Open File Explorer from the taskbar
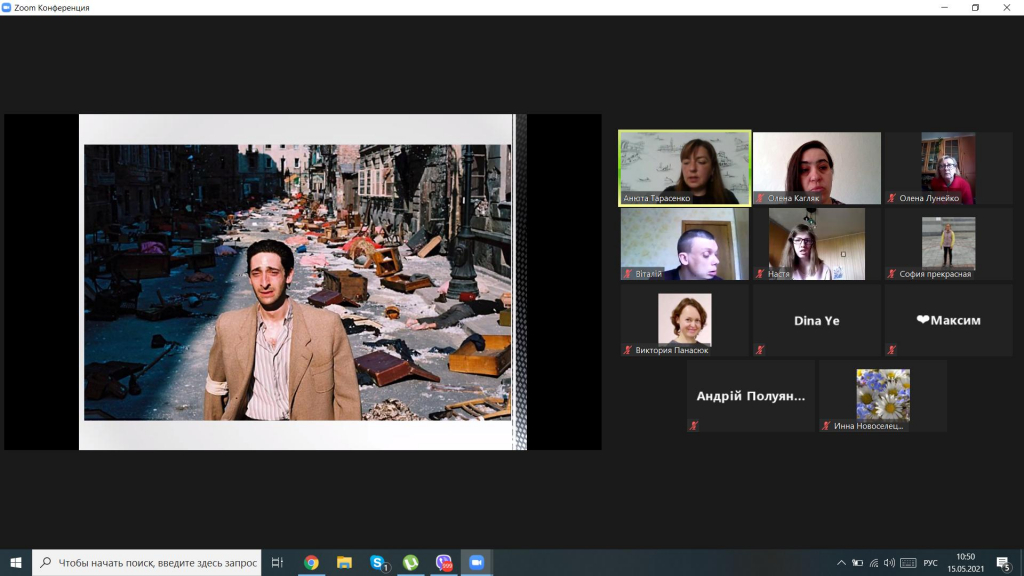Viewport: 1024px width, 576px height. pos(344,562)
